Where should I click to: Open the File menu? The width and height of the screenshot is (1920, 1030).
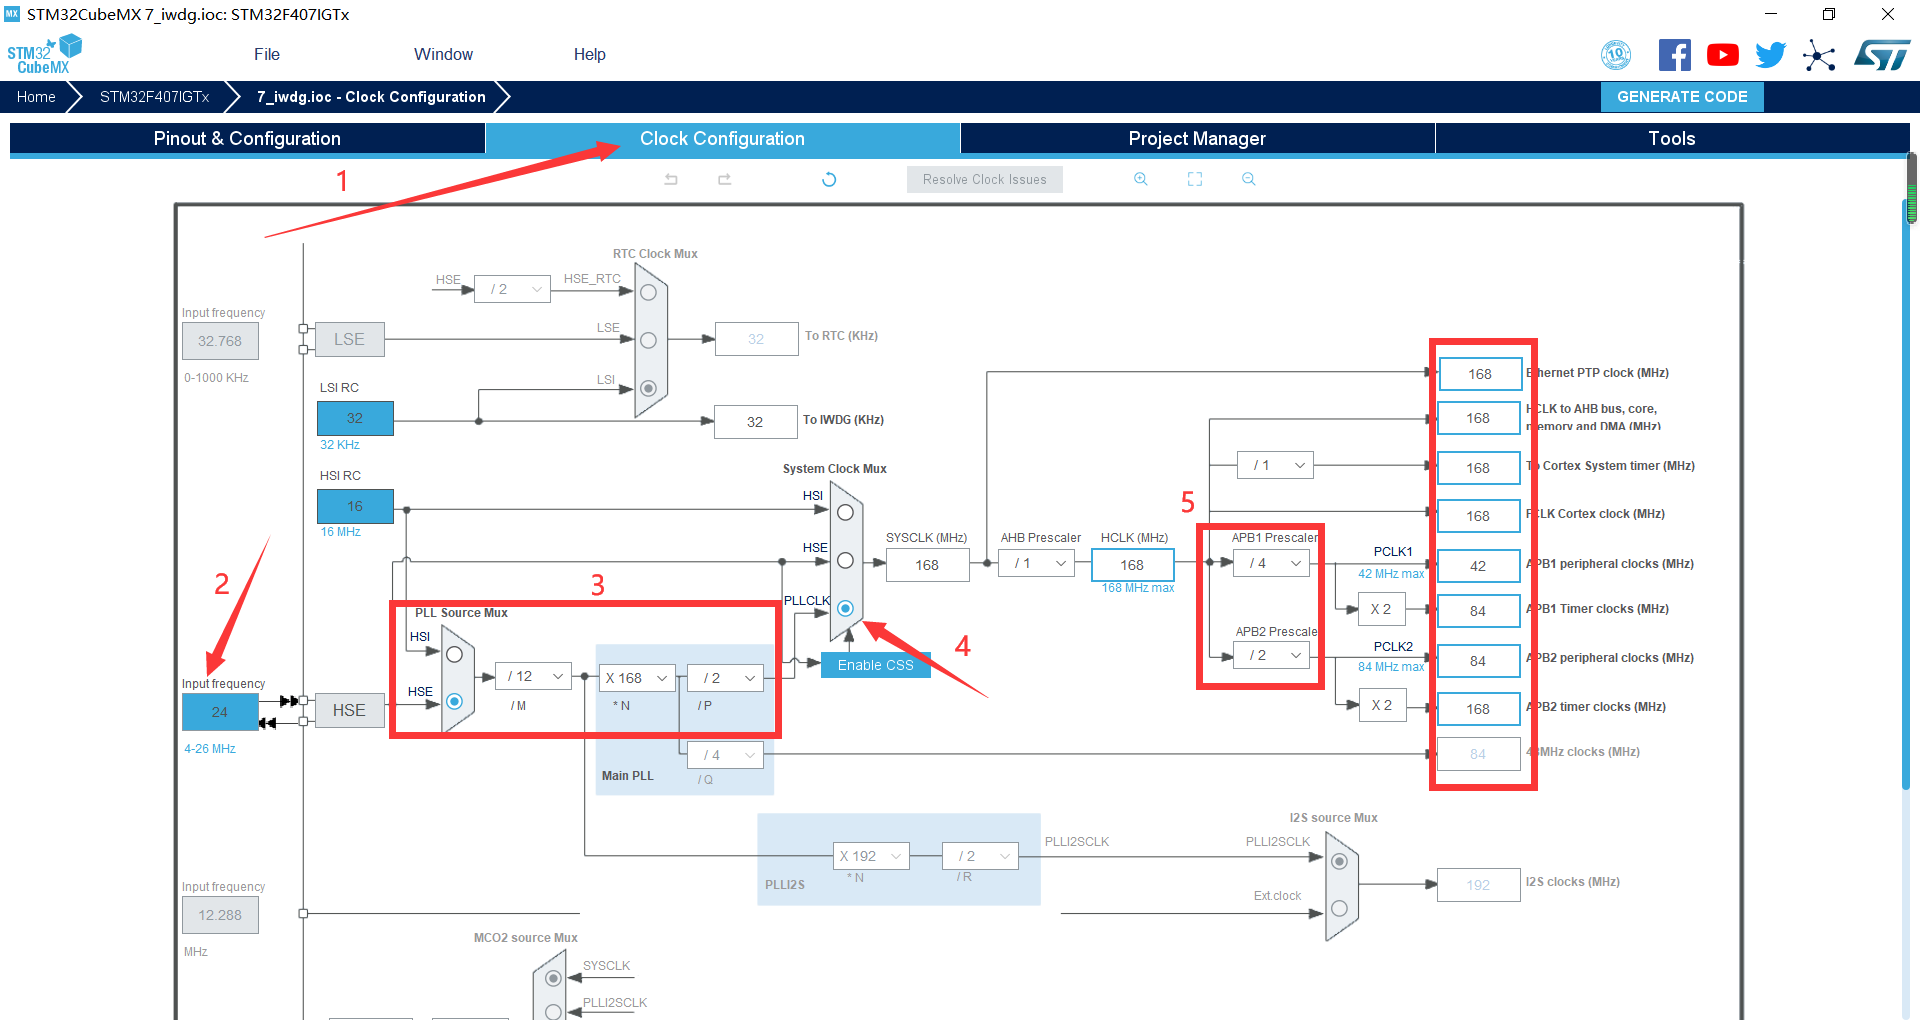266,55
